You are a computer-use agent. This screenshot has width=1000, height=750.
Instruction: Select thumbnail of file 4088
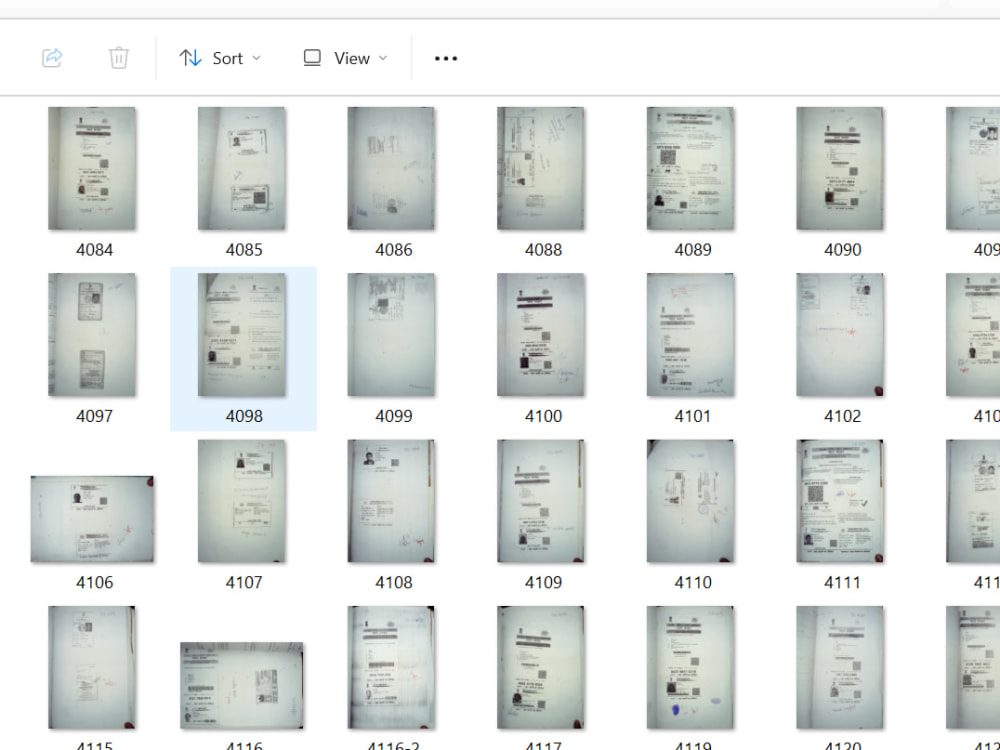[x=541, y=168]
